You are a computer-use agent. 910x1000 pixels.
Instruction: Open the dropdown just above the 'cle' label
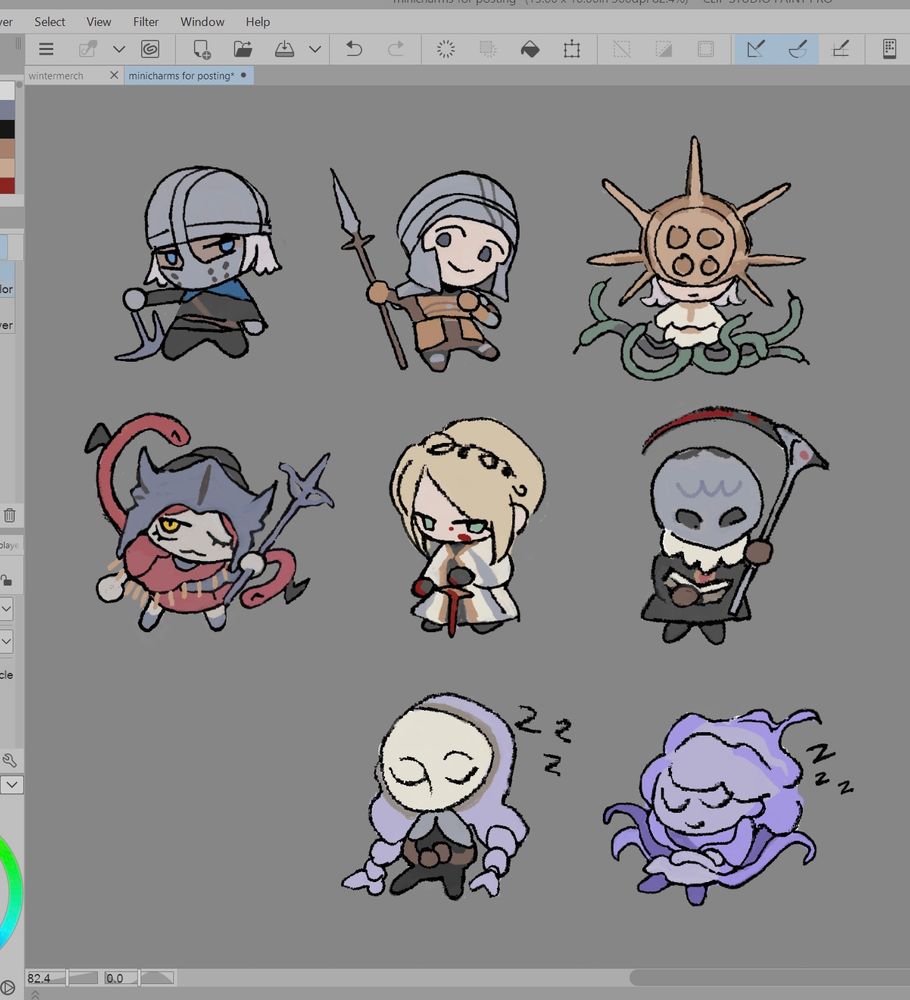click(x=6, y=641)
